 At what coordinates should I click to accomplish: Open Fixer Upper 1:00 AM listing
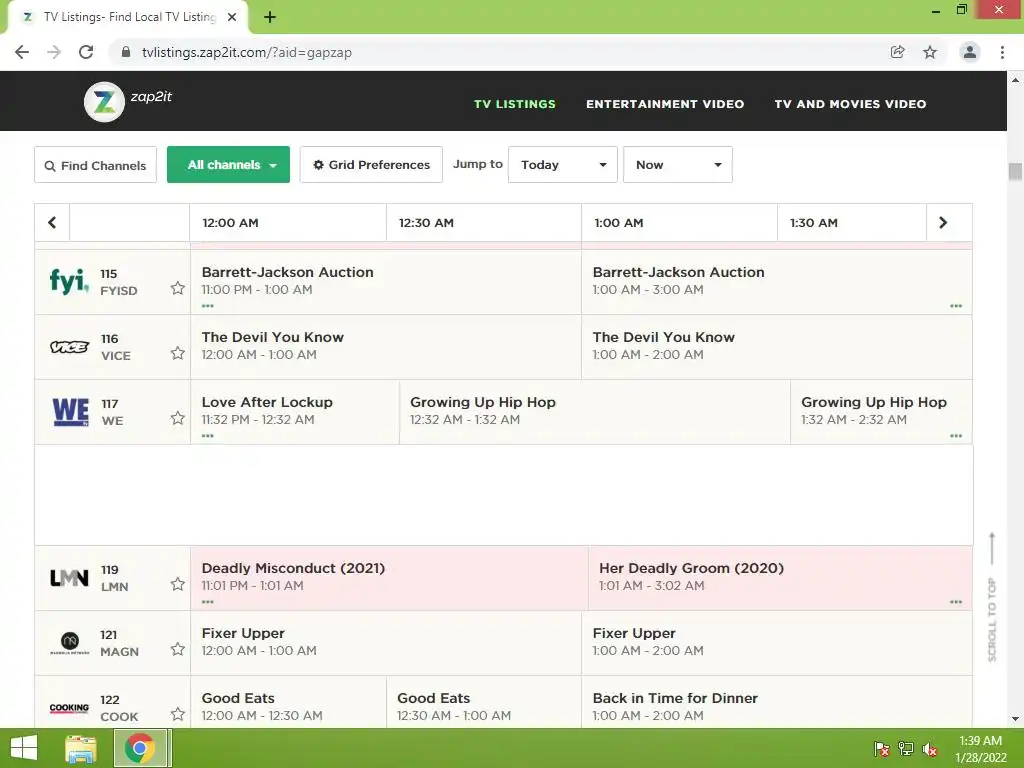pyautogui.click(x=776, y=643)
